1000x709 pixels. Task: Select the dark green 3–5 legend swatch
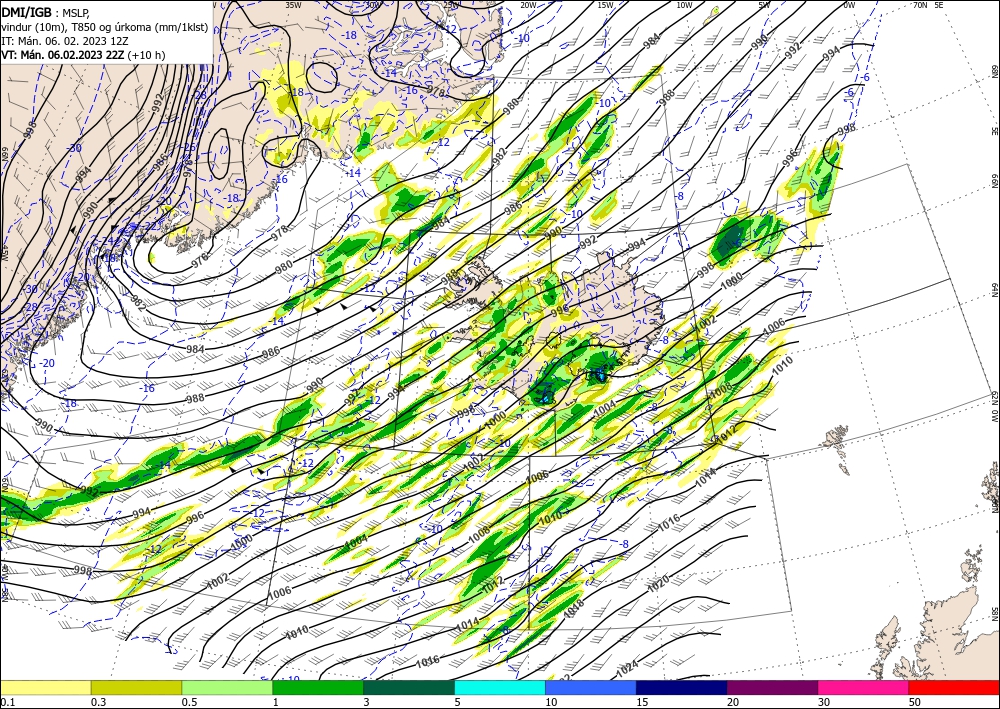(409, 687)
